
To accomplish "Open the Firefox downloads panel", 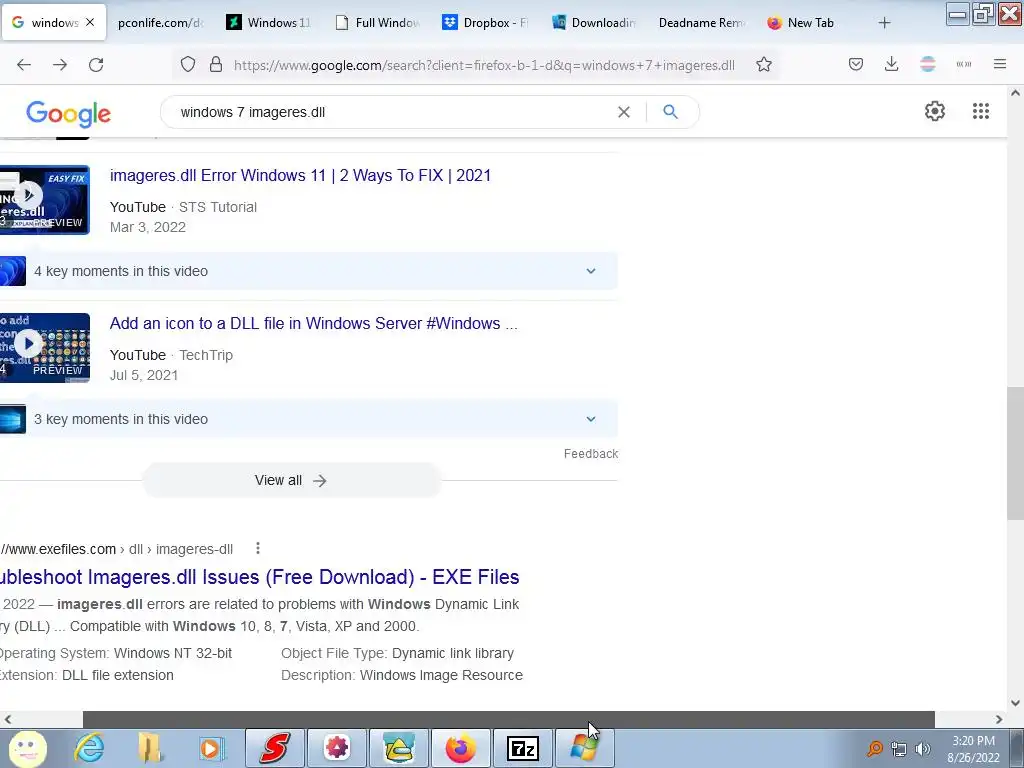I will 891,65.
